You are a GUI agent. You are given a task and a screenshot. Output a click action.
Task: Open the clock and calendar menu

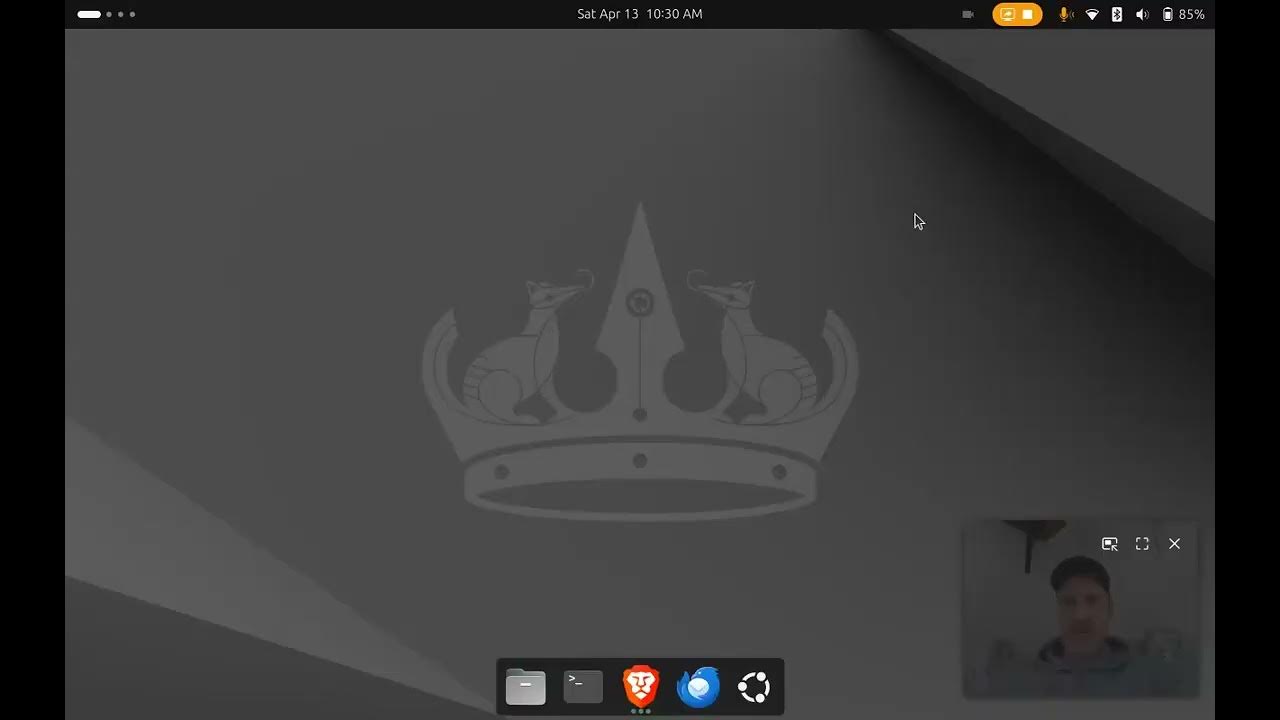pos(640,14)
